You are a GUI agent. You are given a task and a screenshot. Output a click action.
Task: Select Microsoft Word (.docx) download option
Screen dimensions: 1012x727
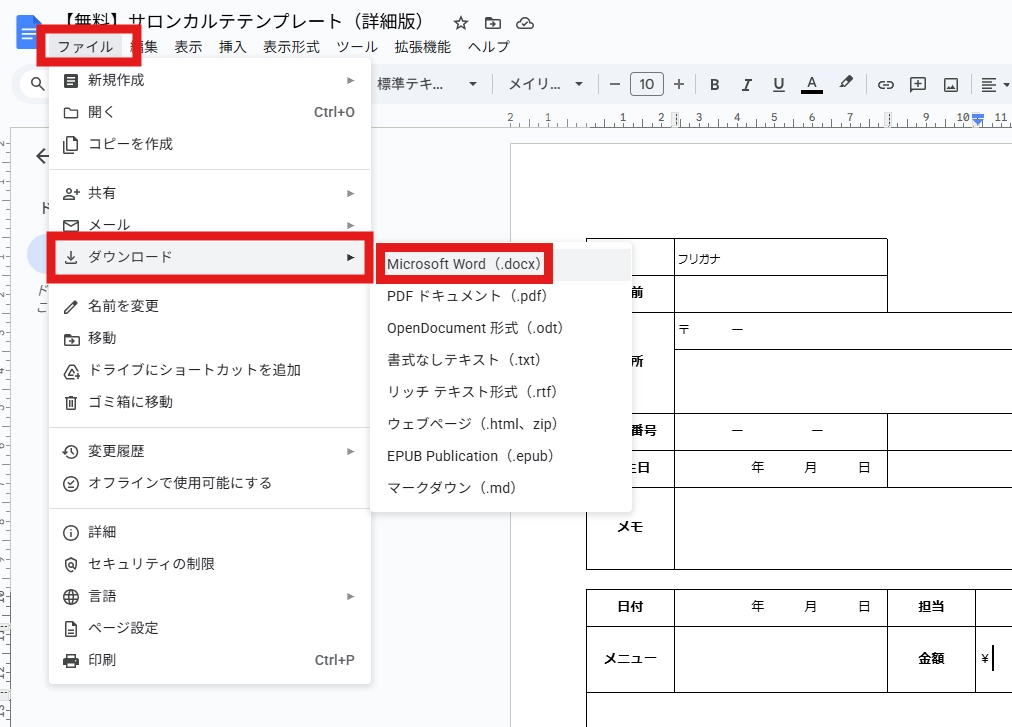[x=464, y=264]
